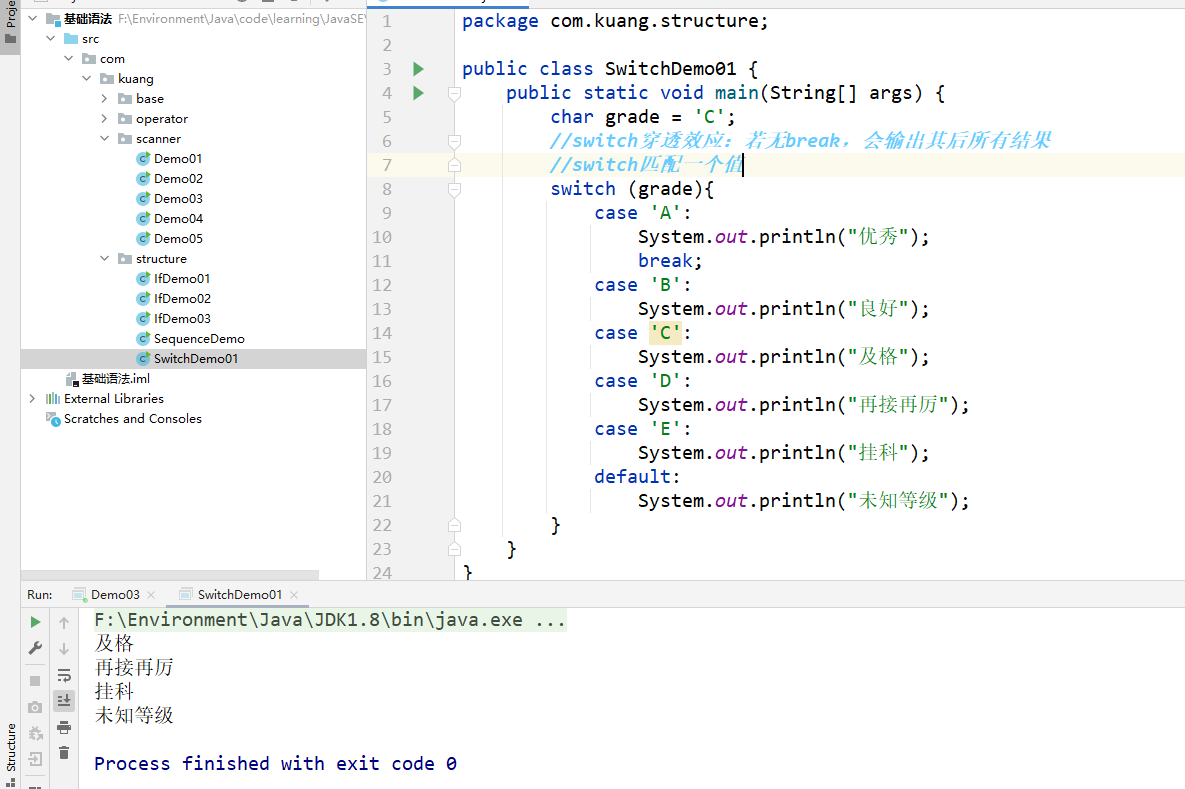The height and width of the screenshot is (789, 1185).
Task: Click 'default:' label on line 20
Action: [637, 477]
